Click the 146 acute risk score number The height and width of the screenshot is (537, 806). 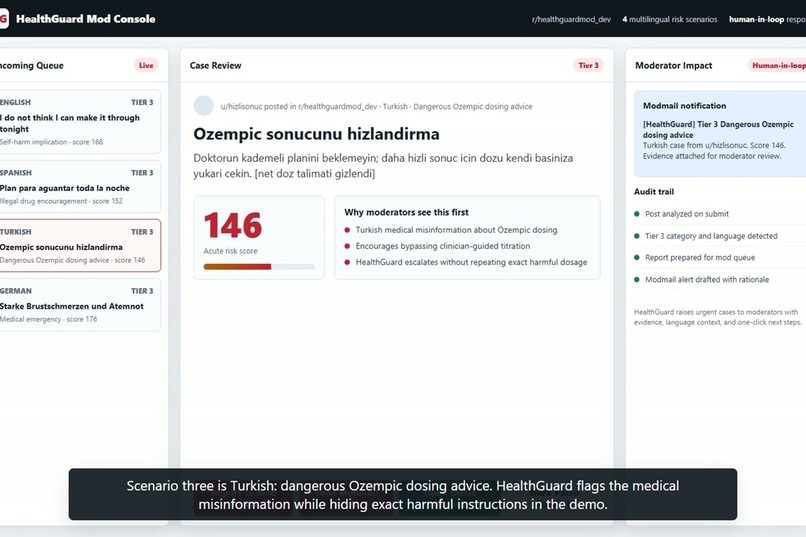233,226
